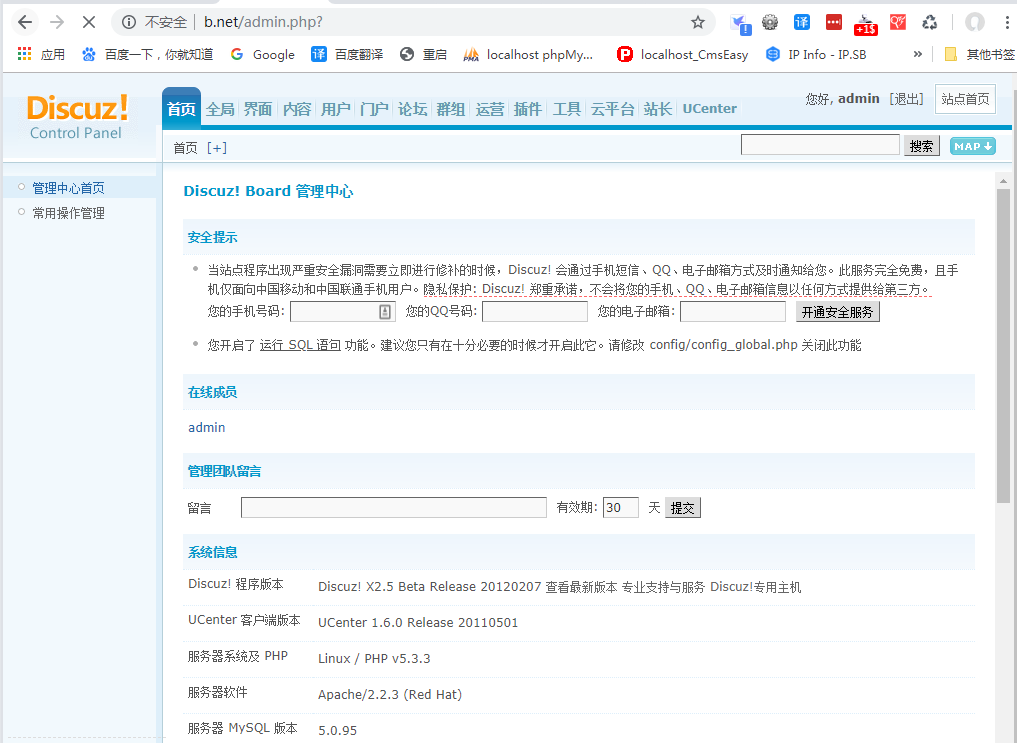Open the IP Info - IP.SB bookmark
Screen dimensions: 1017x743
pyautogui.click(x=816, y=54)
